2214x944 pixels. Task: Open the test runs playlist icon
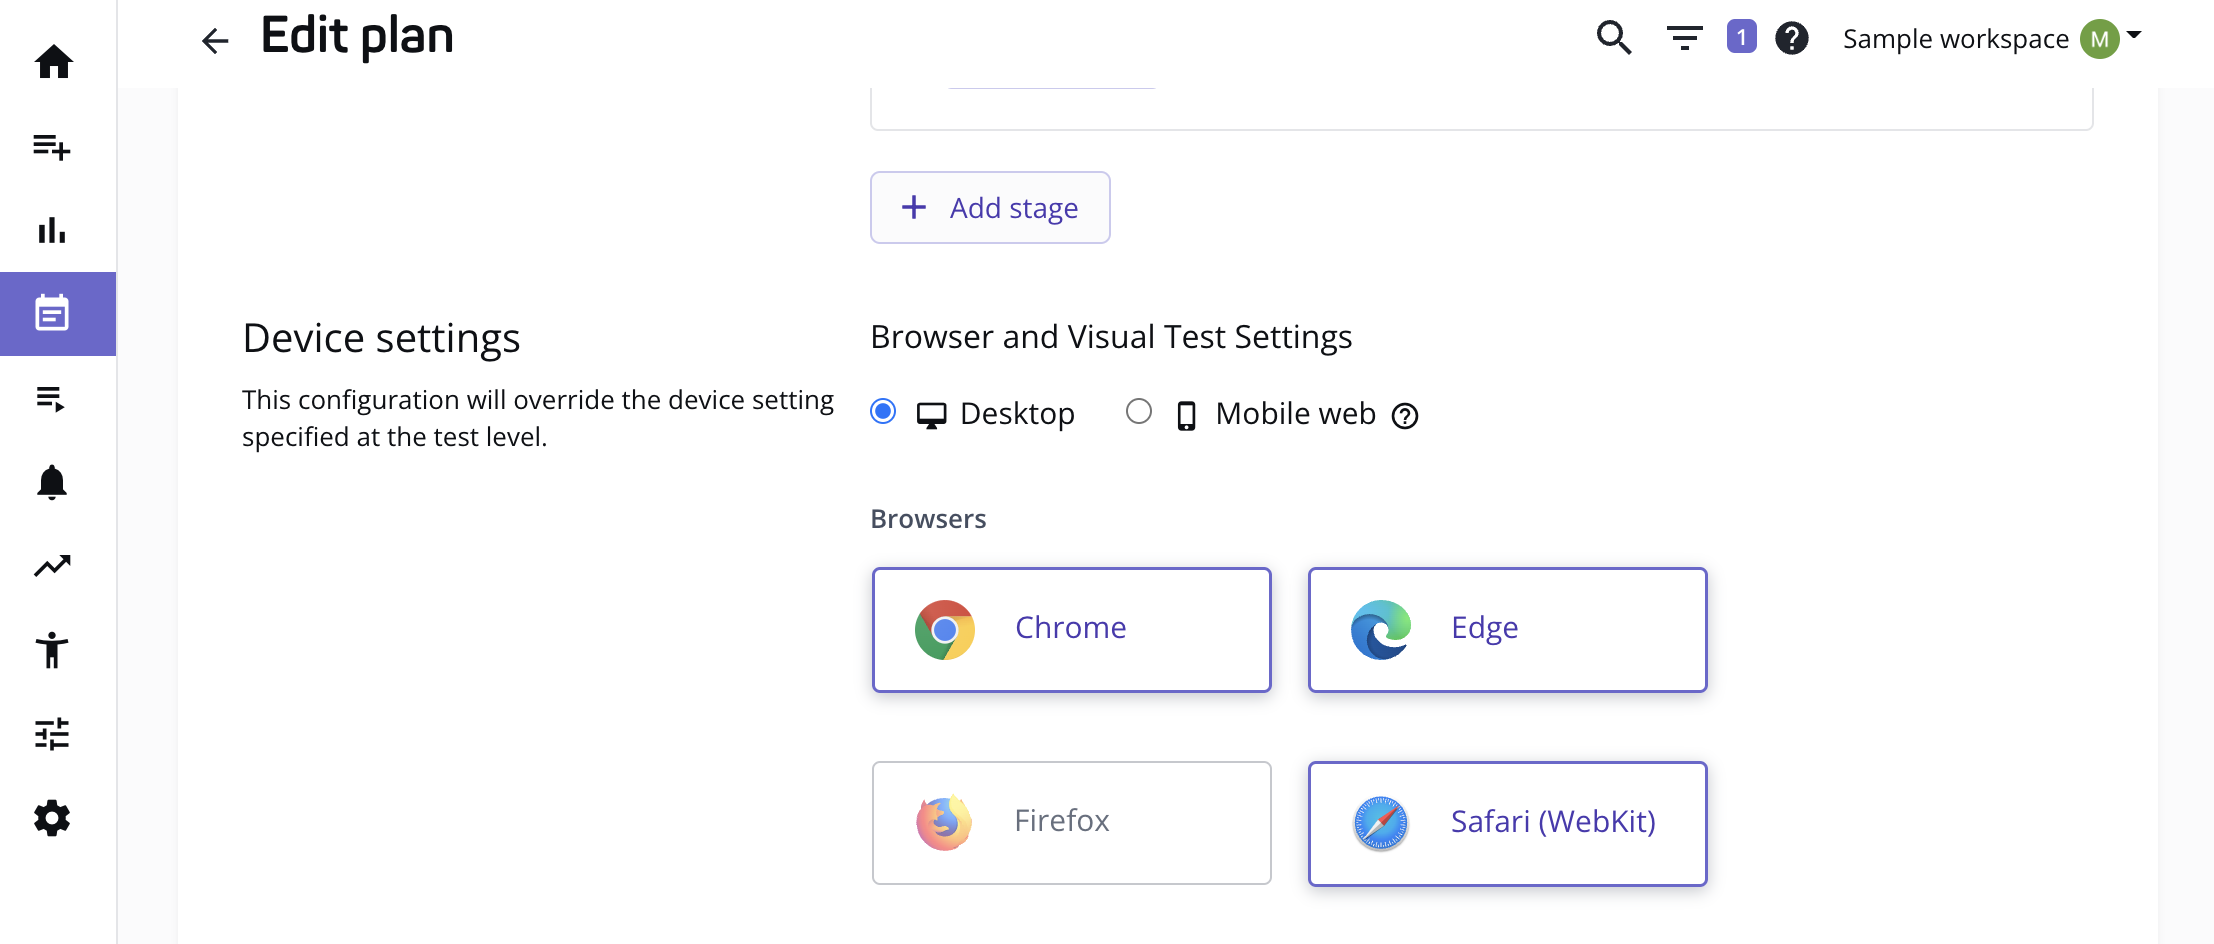[52, 398]
